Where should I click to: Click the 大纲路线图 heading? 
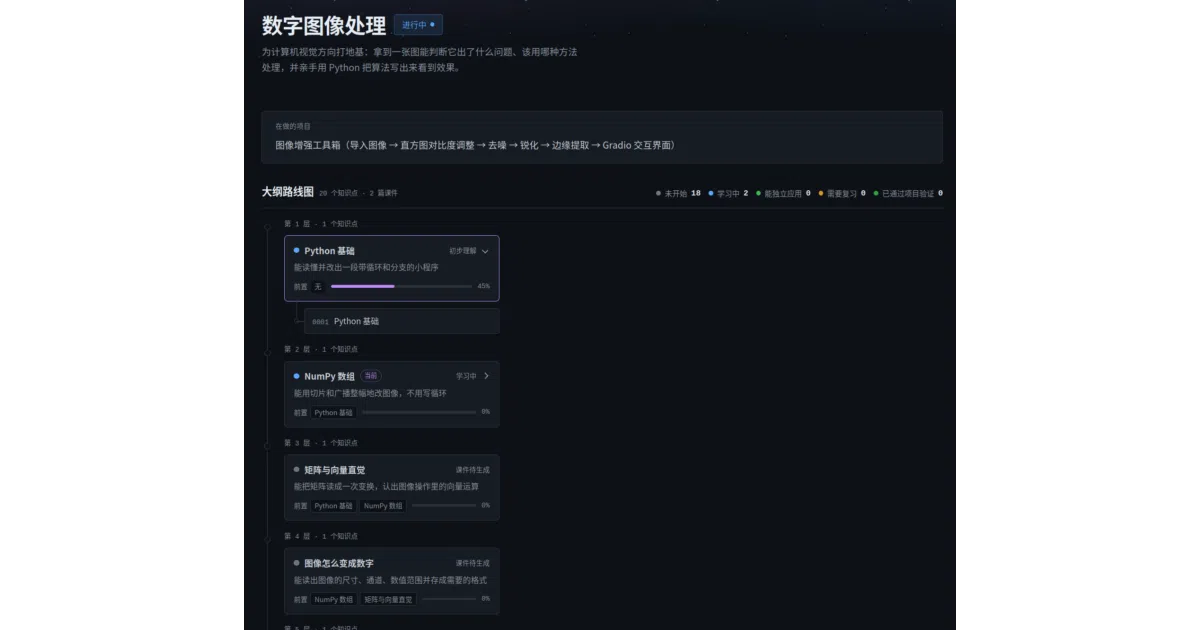[288, 192]
